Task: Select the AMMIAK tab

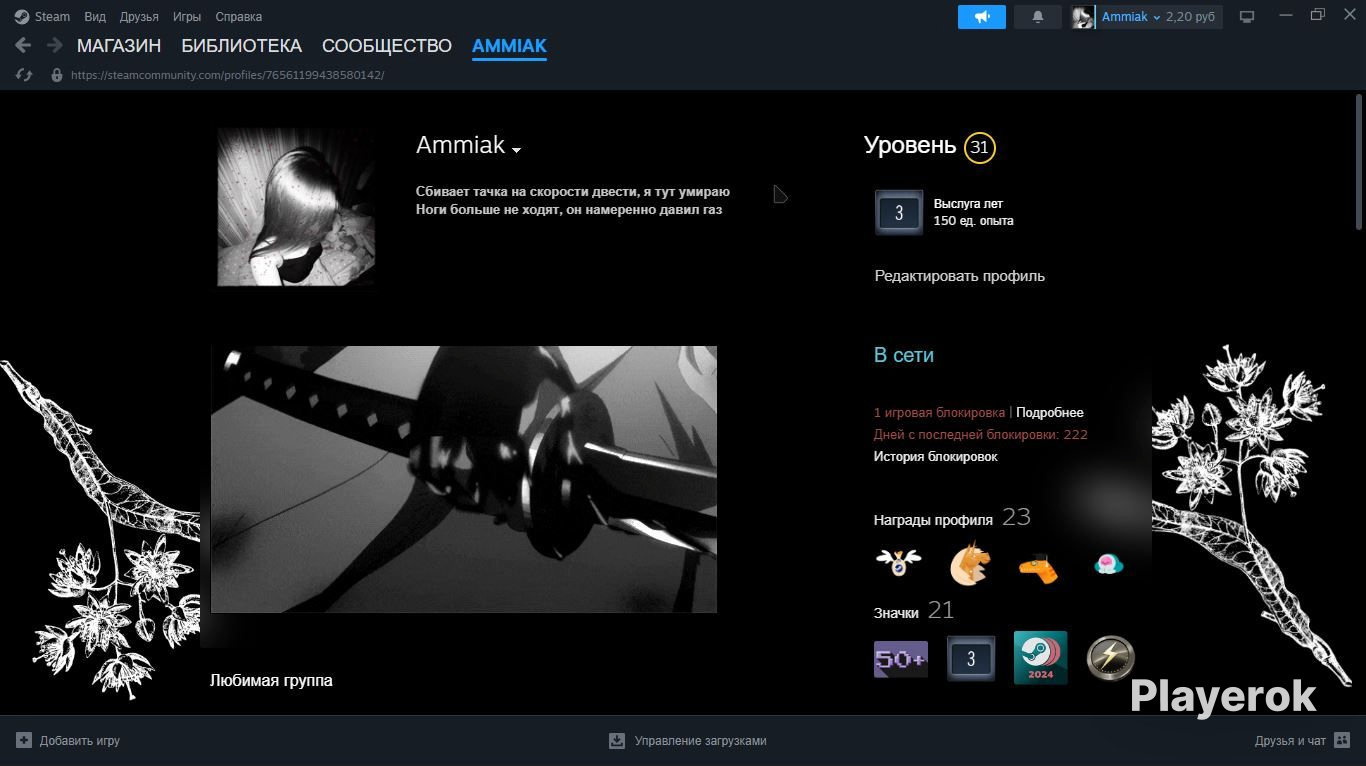Action: (x=509, y=46)
